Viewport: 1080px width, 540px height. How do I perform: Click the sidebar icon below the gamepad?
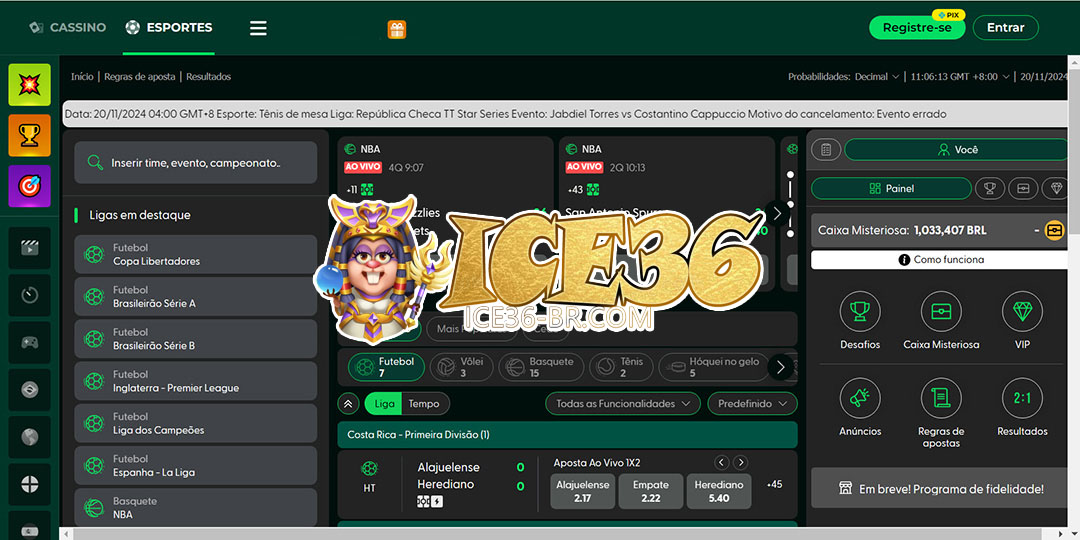click(x=30, y=390)
